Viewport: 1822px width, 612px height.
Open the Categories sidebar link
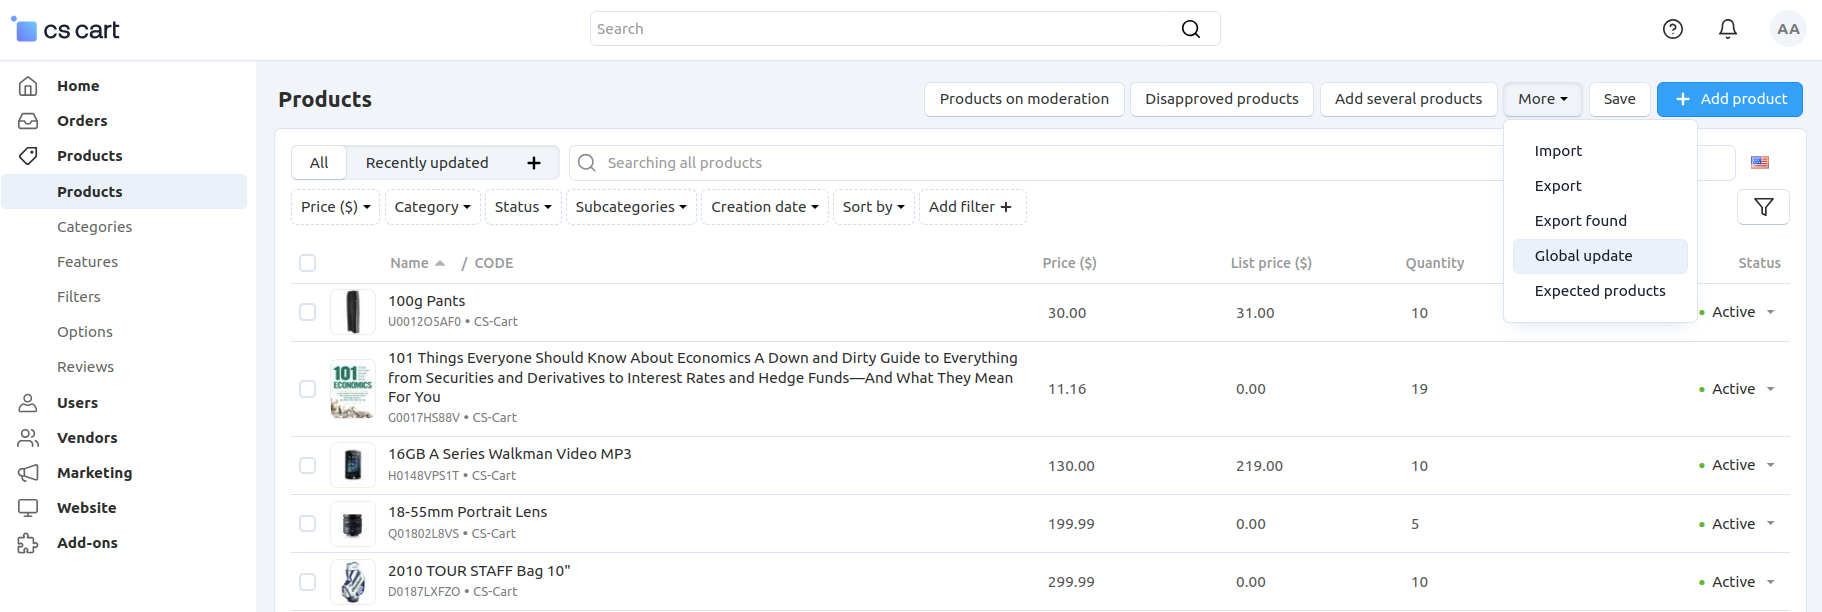pyautogui.click(x=95, y=227)
